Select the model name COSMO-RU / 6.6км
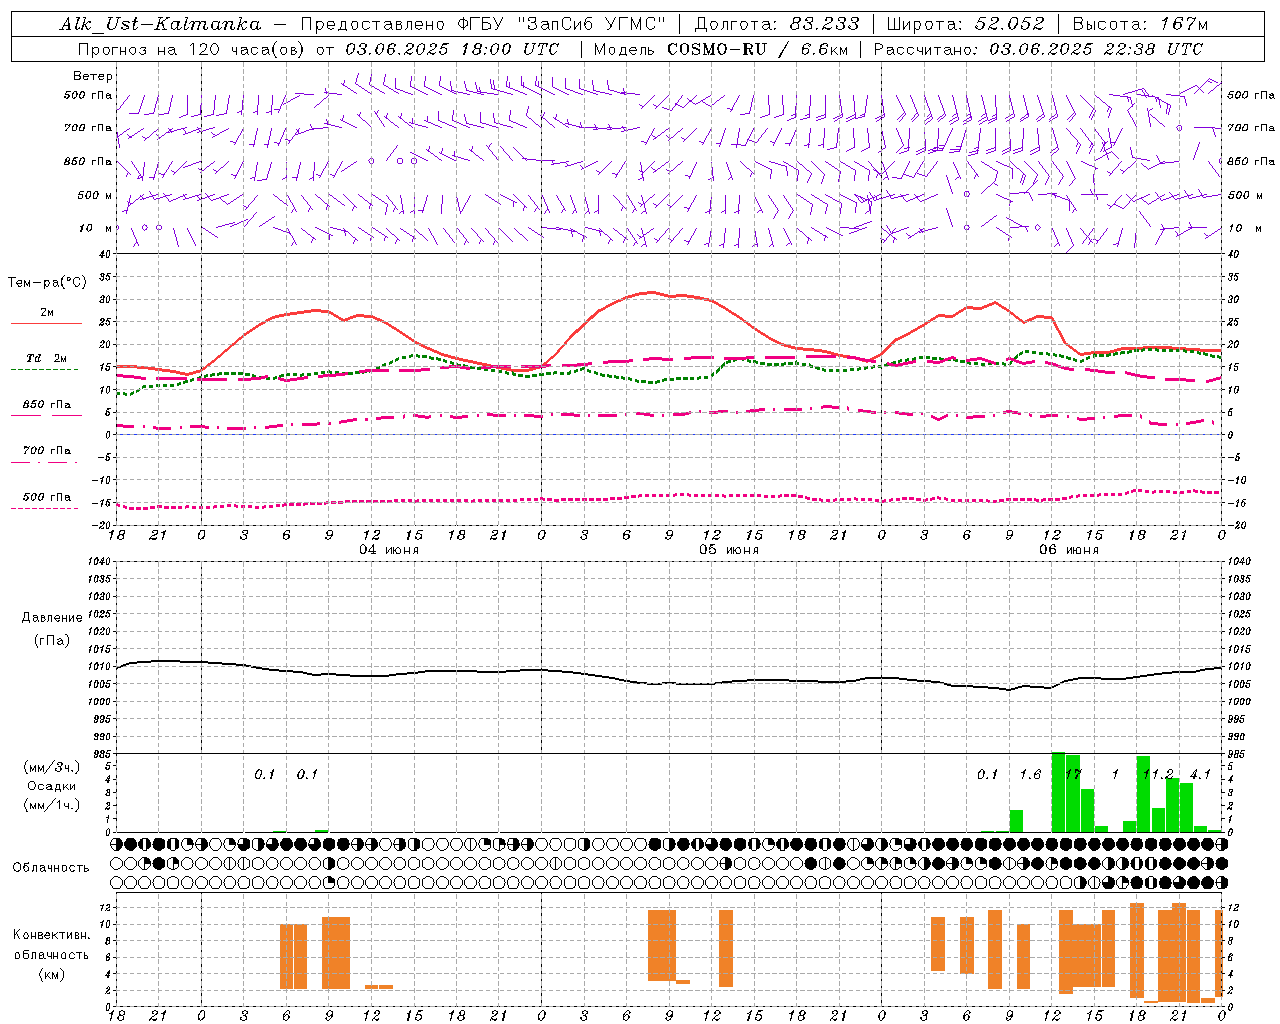This screenshot has width=1280, height=1024. pos(757,49)
